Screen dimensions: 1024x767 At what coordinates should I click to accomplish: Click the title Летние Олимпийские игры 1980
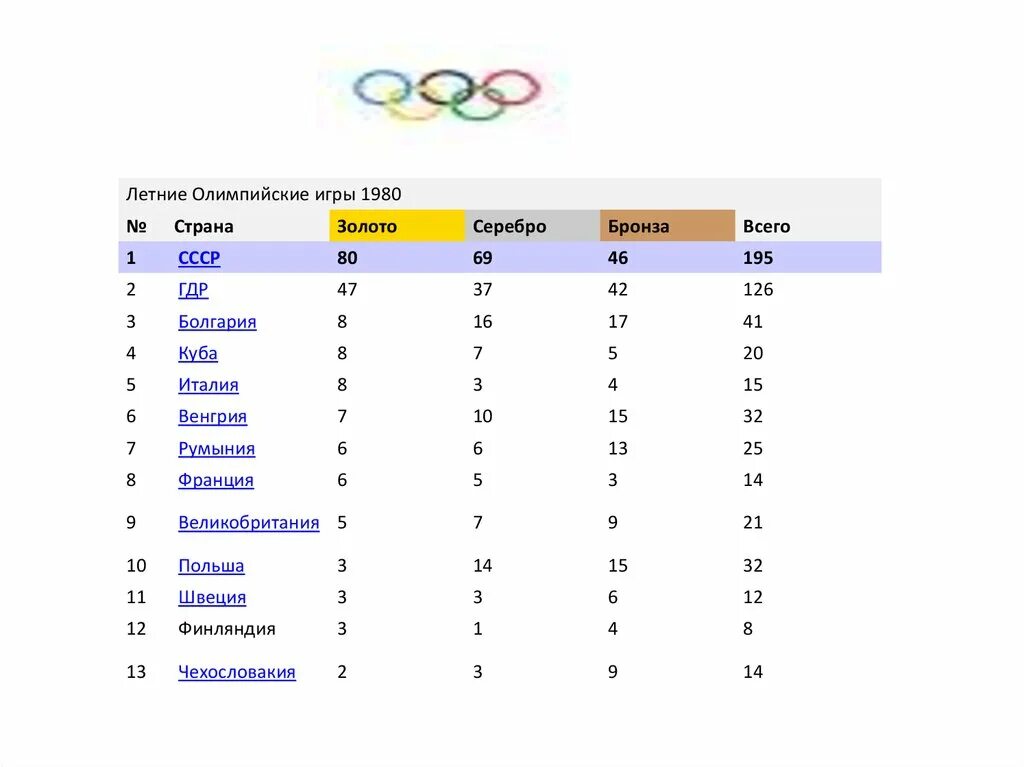(263, 195)
